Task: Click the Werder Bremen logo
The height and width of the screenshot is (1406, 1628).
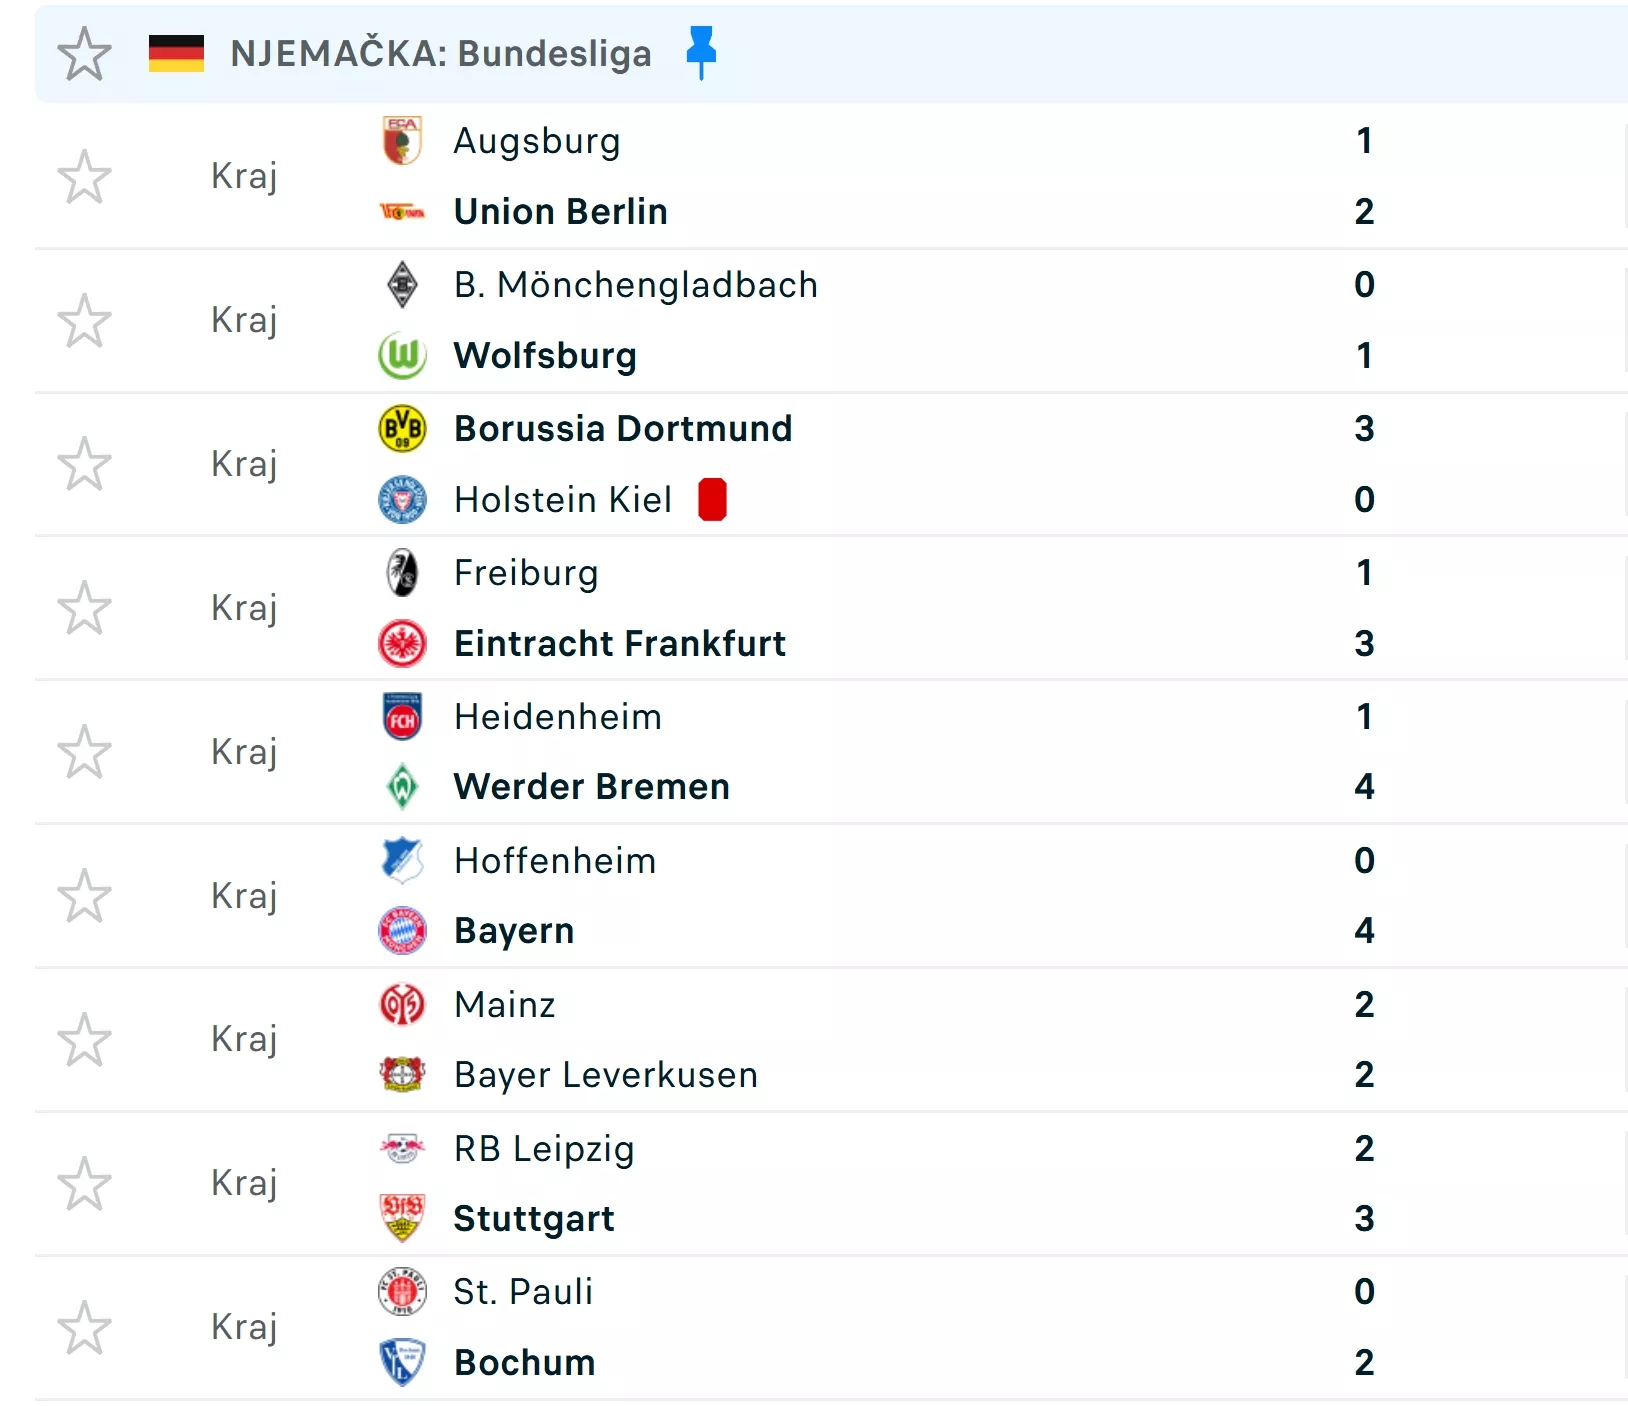Action: coord(402,787)
